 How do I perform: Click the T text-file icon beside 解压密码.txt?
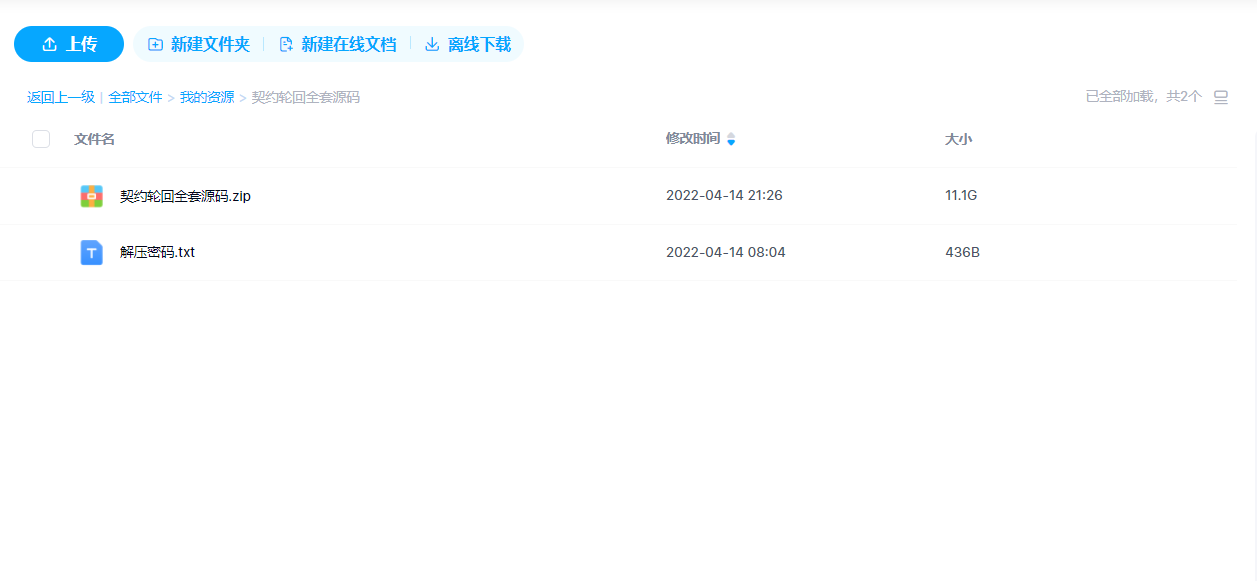(x=91, y=252)
